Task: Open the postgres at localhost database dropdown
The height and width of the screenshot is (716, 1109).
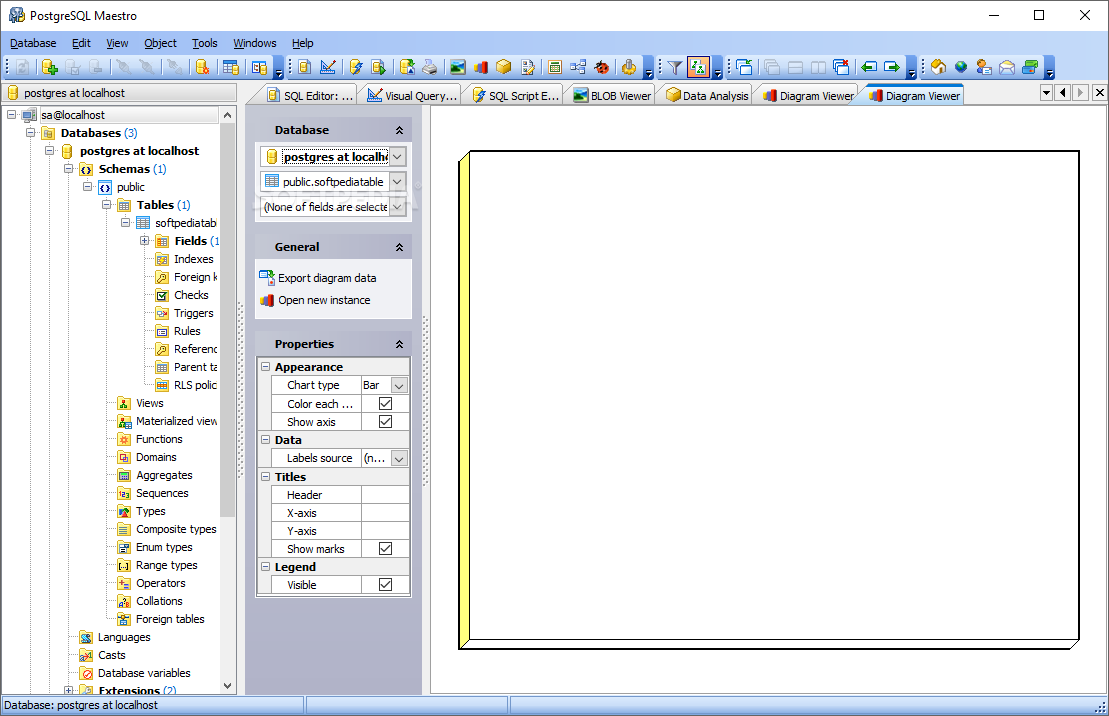Action: 397,157
